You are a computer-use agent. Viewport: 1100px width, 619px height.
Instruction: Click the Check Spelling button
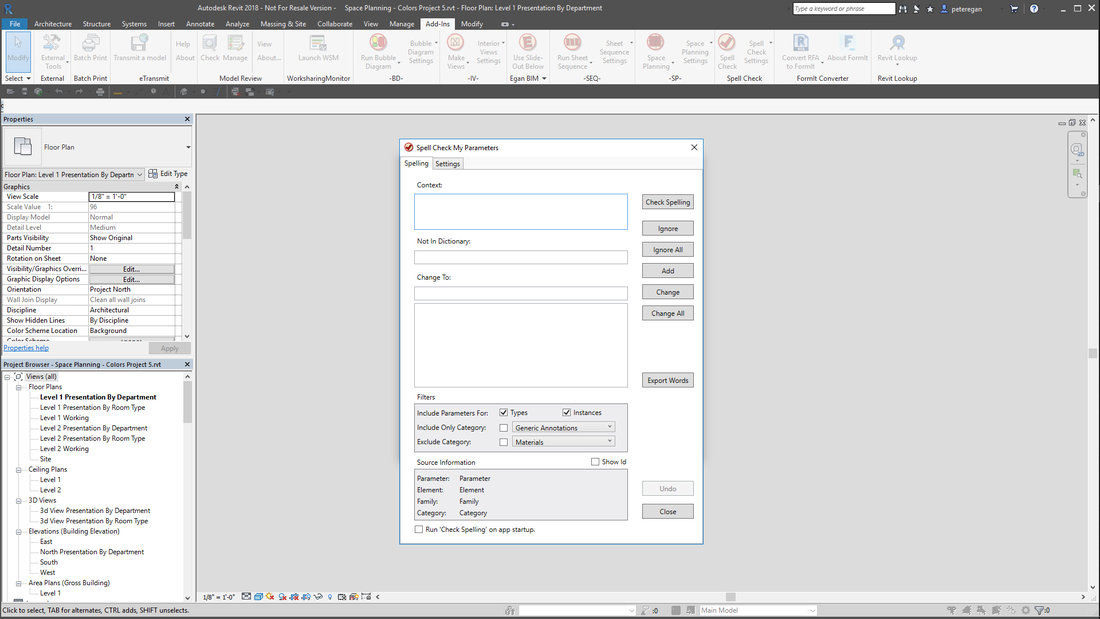pyautogui.click(x=667, y=202)
